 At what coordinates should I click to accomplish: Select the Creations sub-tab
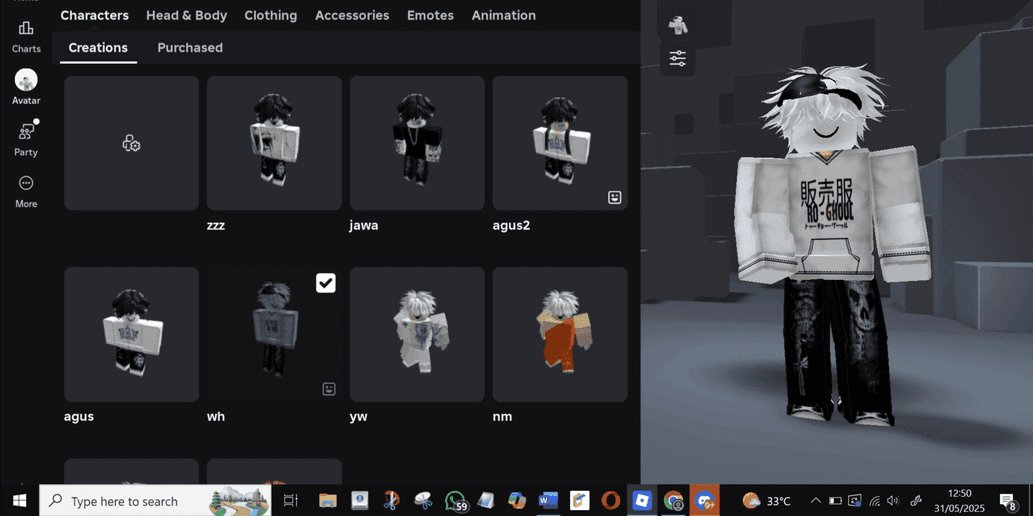click(98, 47)
